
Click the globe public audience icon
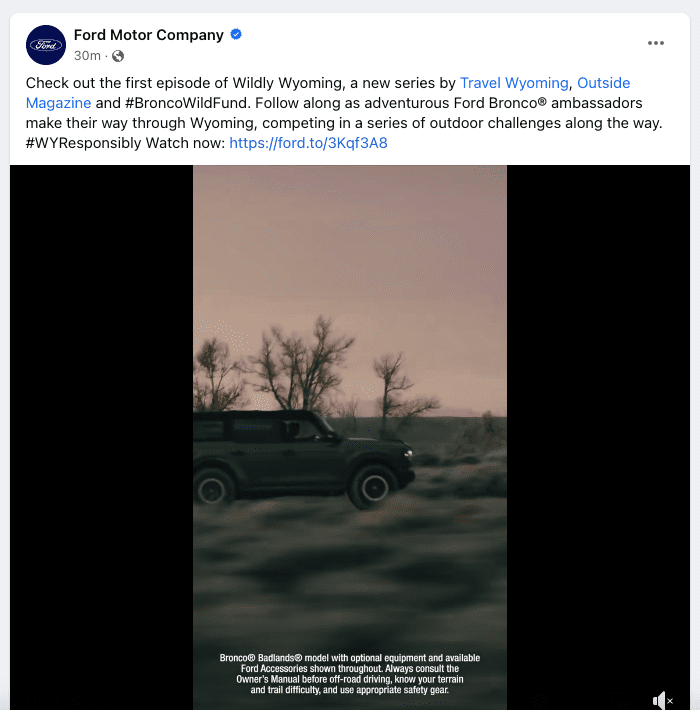tap(118, 56)
